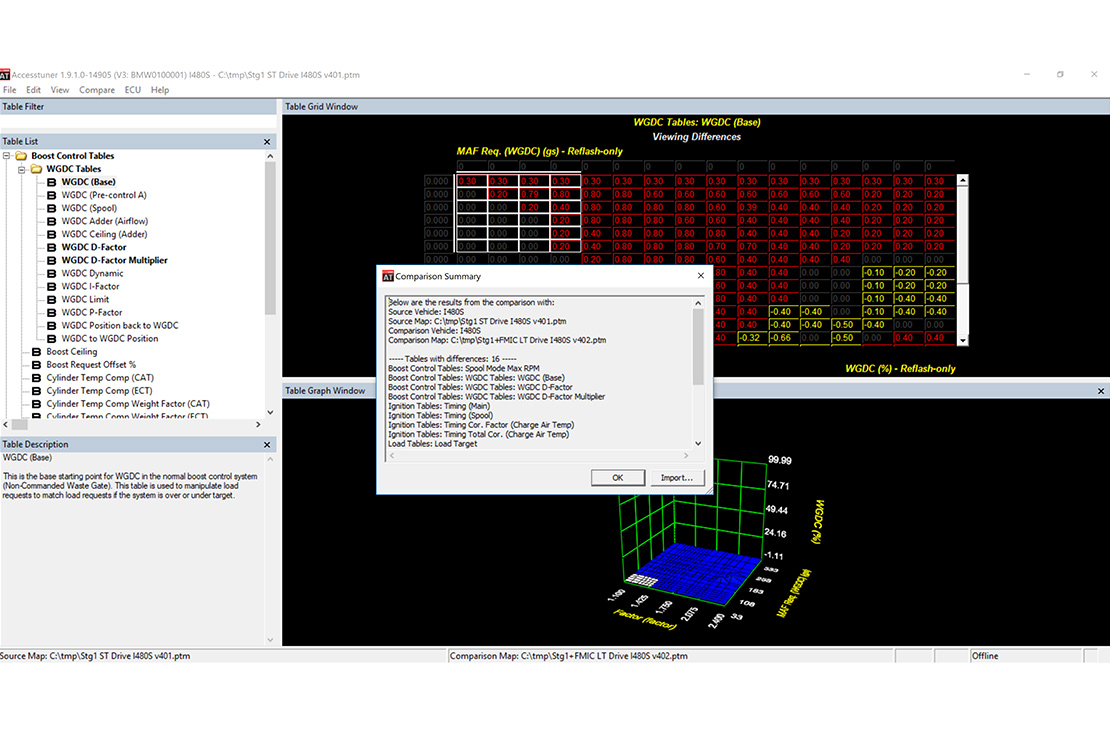Collapse the WGDC Tables tree node

pos(22,169)
